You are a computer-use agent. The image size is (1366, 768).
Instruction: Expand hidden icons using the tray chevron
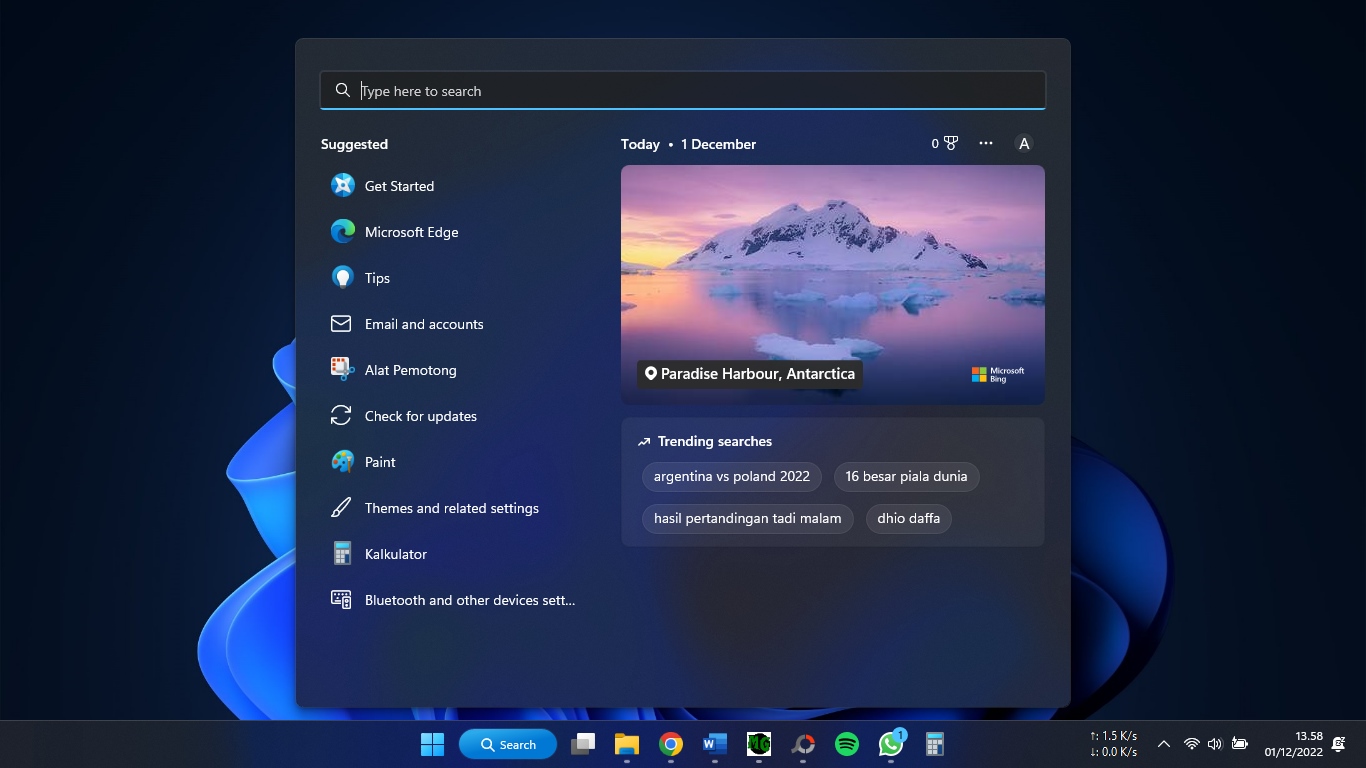click(x=1164, y=744)
